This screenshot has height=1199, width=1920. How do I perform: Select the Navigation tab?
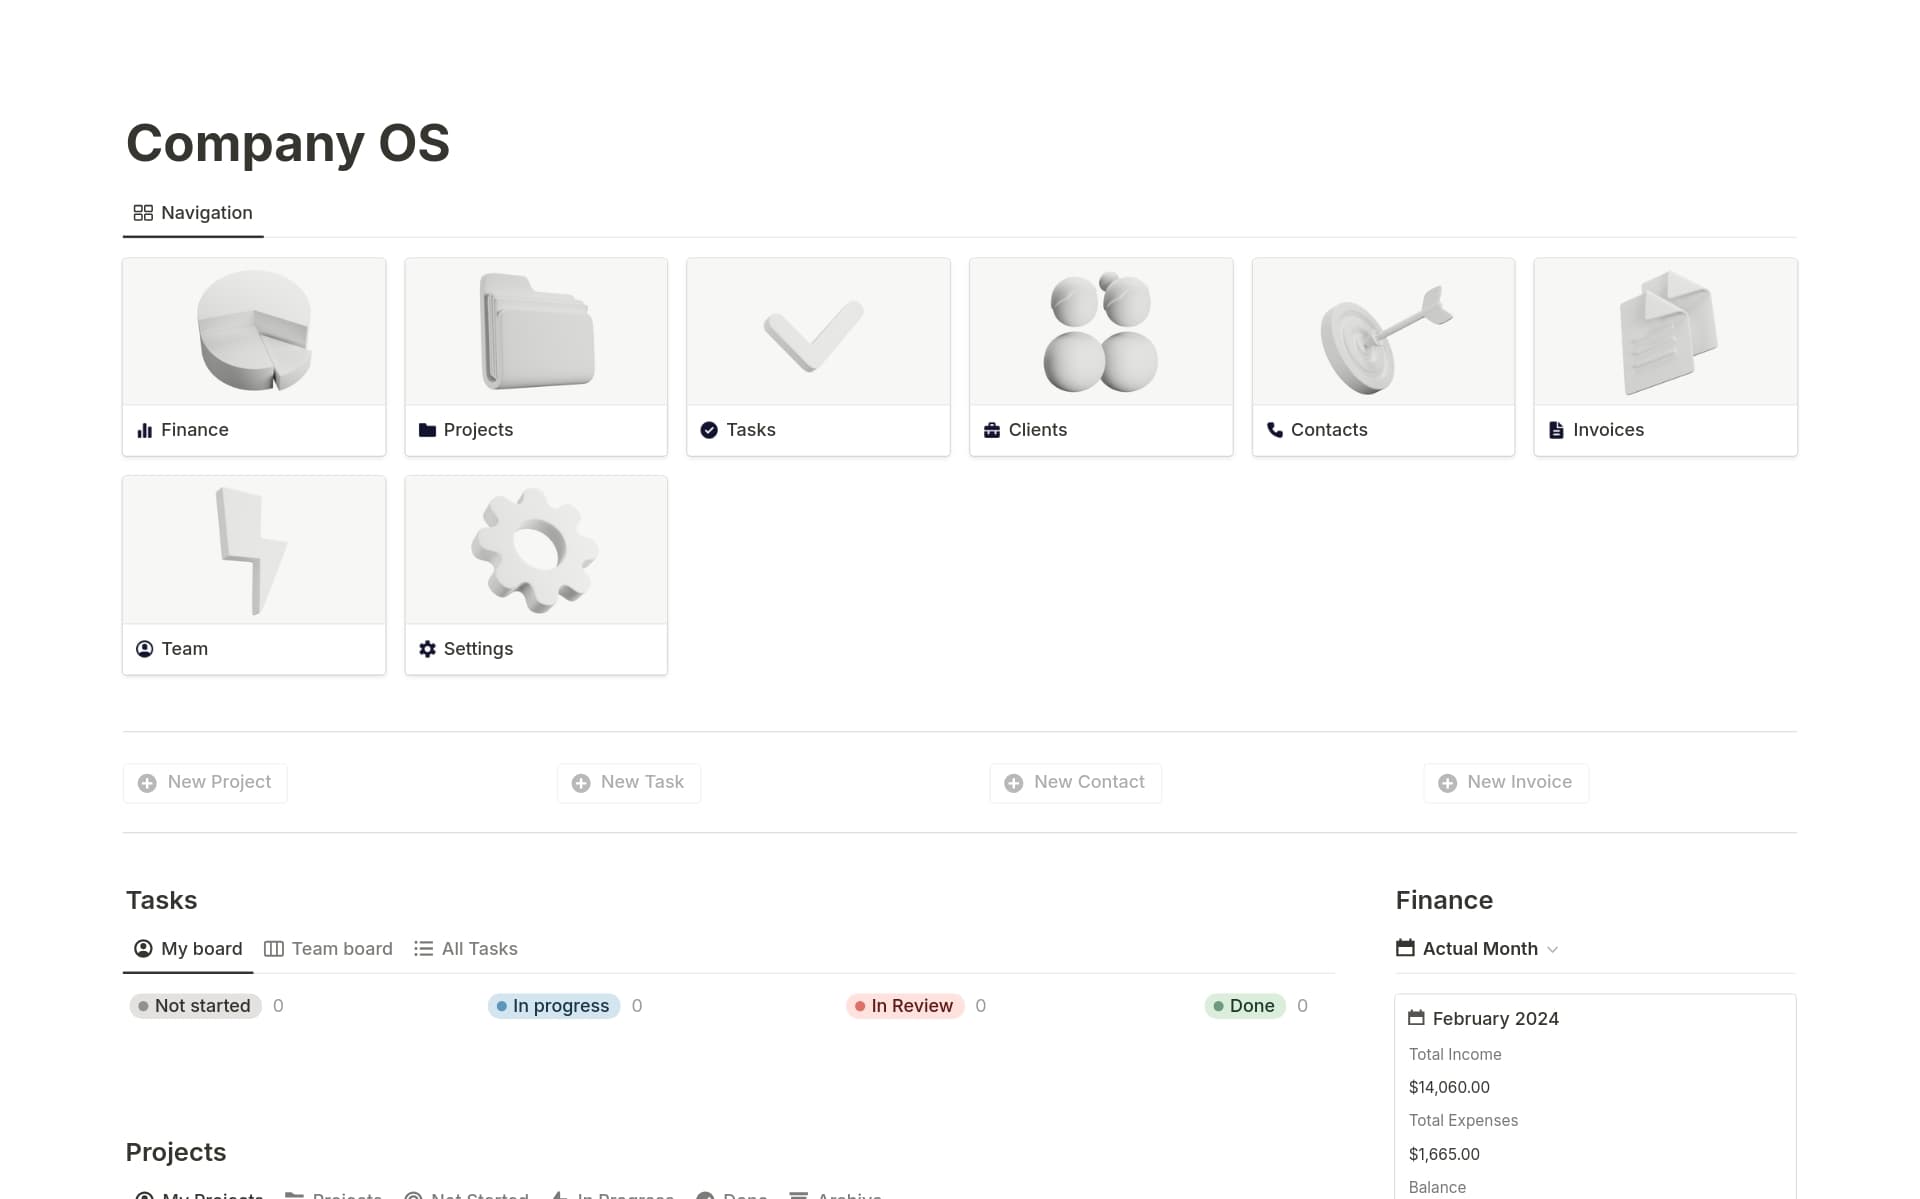[192, 212]
